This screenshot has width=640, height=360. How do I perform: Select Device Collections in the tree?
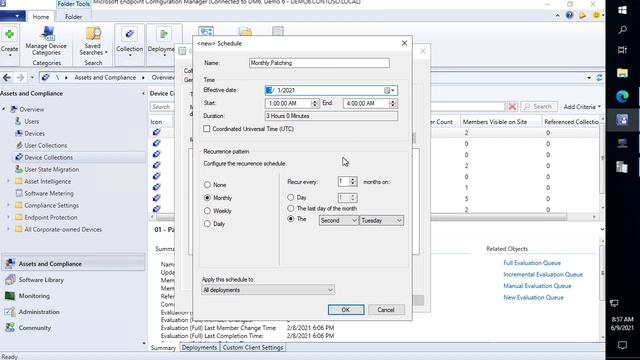(48, 157)
